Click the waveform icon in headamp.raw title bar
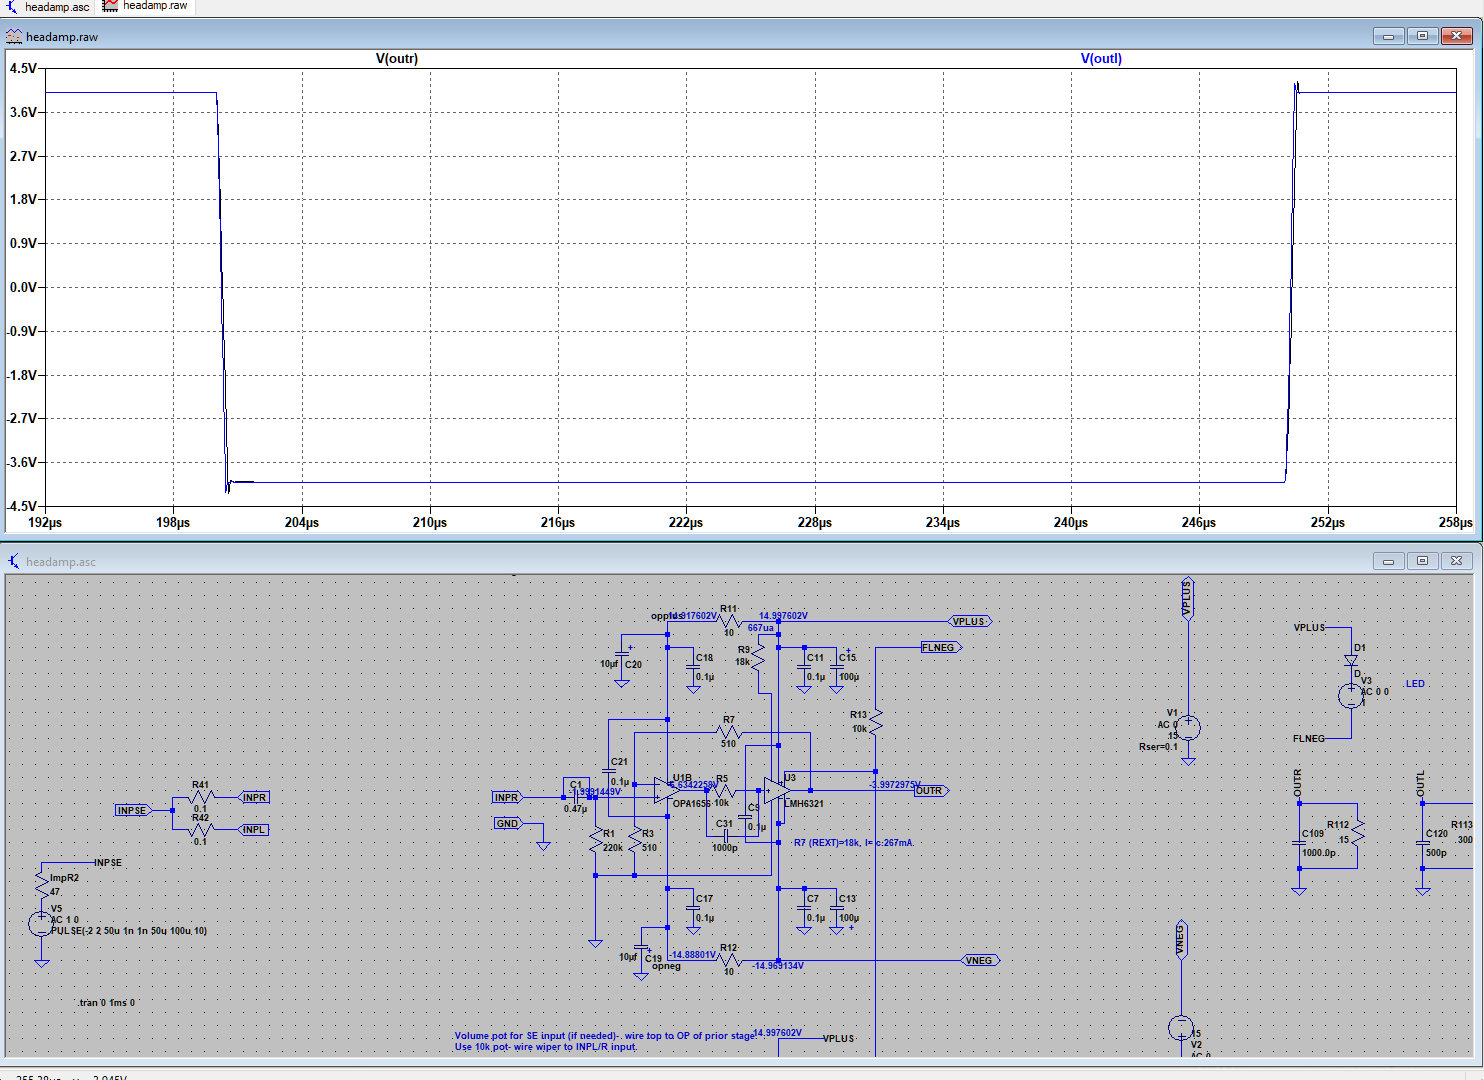 coord(14,37)
